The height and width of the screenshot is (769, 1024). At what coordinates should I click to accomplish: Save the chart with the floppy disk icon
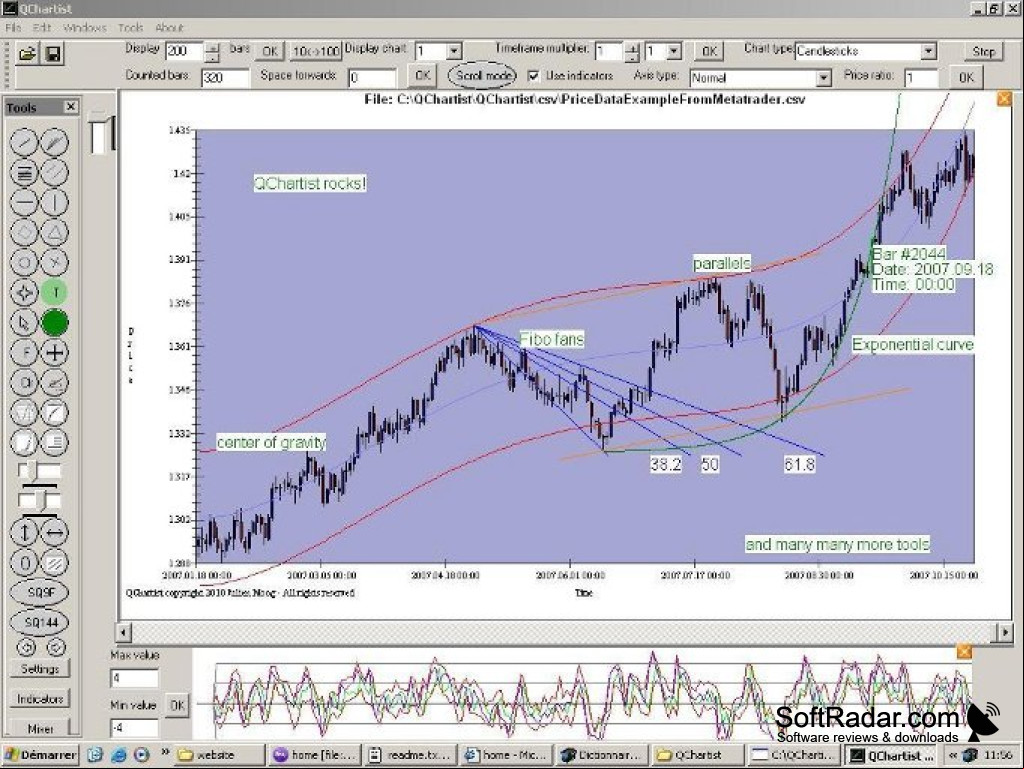[53, 54]
